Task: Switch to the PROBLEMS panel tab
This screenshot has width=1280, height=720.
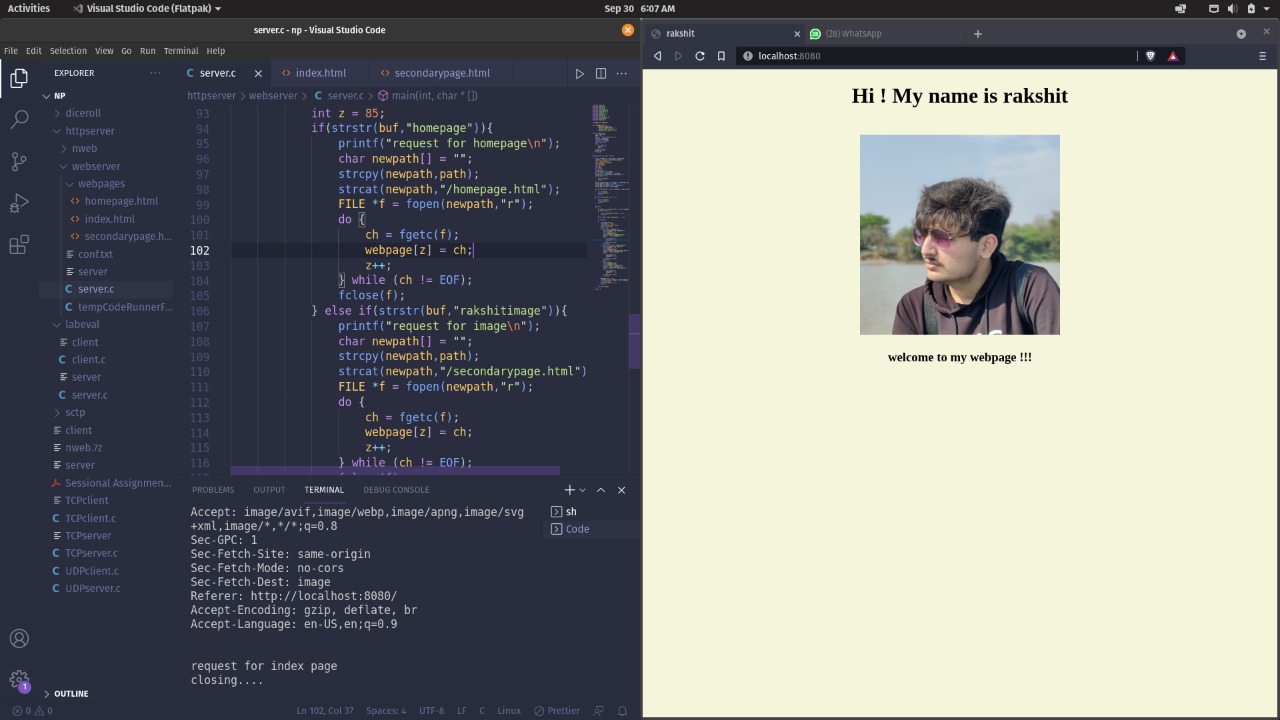Action: tap(213, 490)
